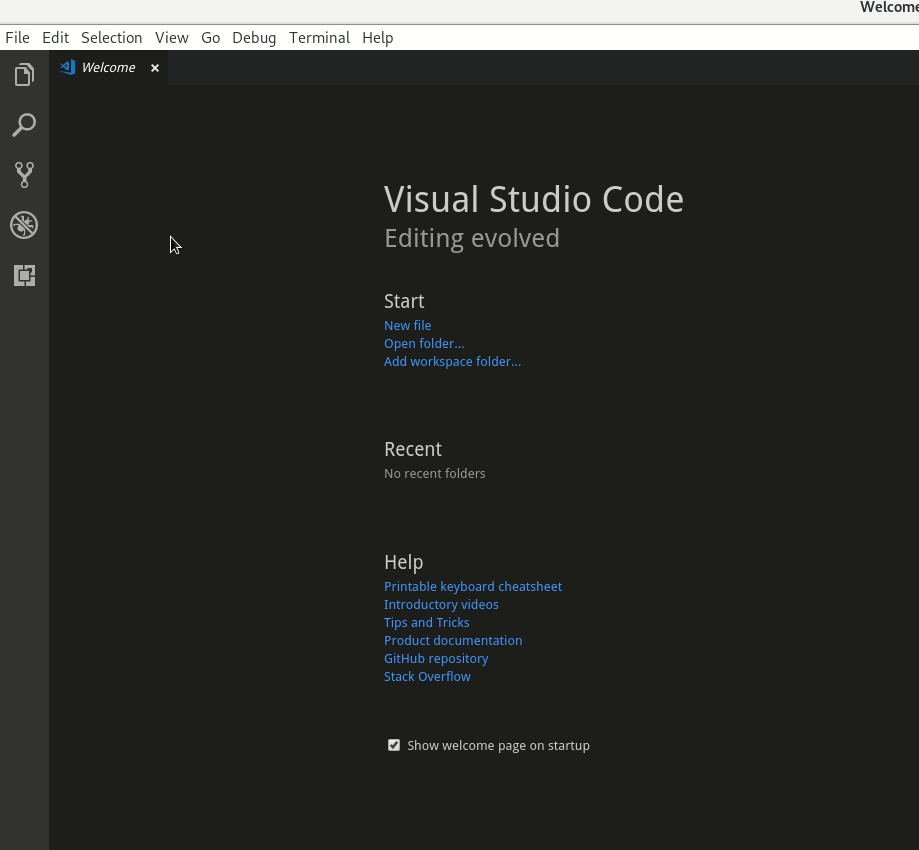
Task: Open the Source Control view icon
Action: click(x=24, y=174)
